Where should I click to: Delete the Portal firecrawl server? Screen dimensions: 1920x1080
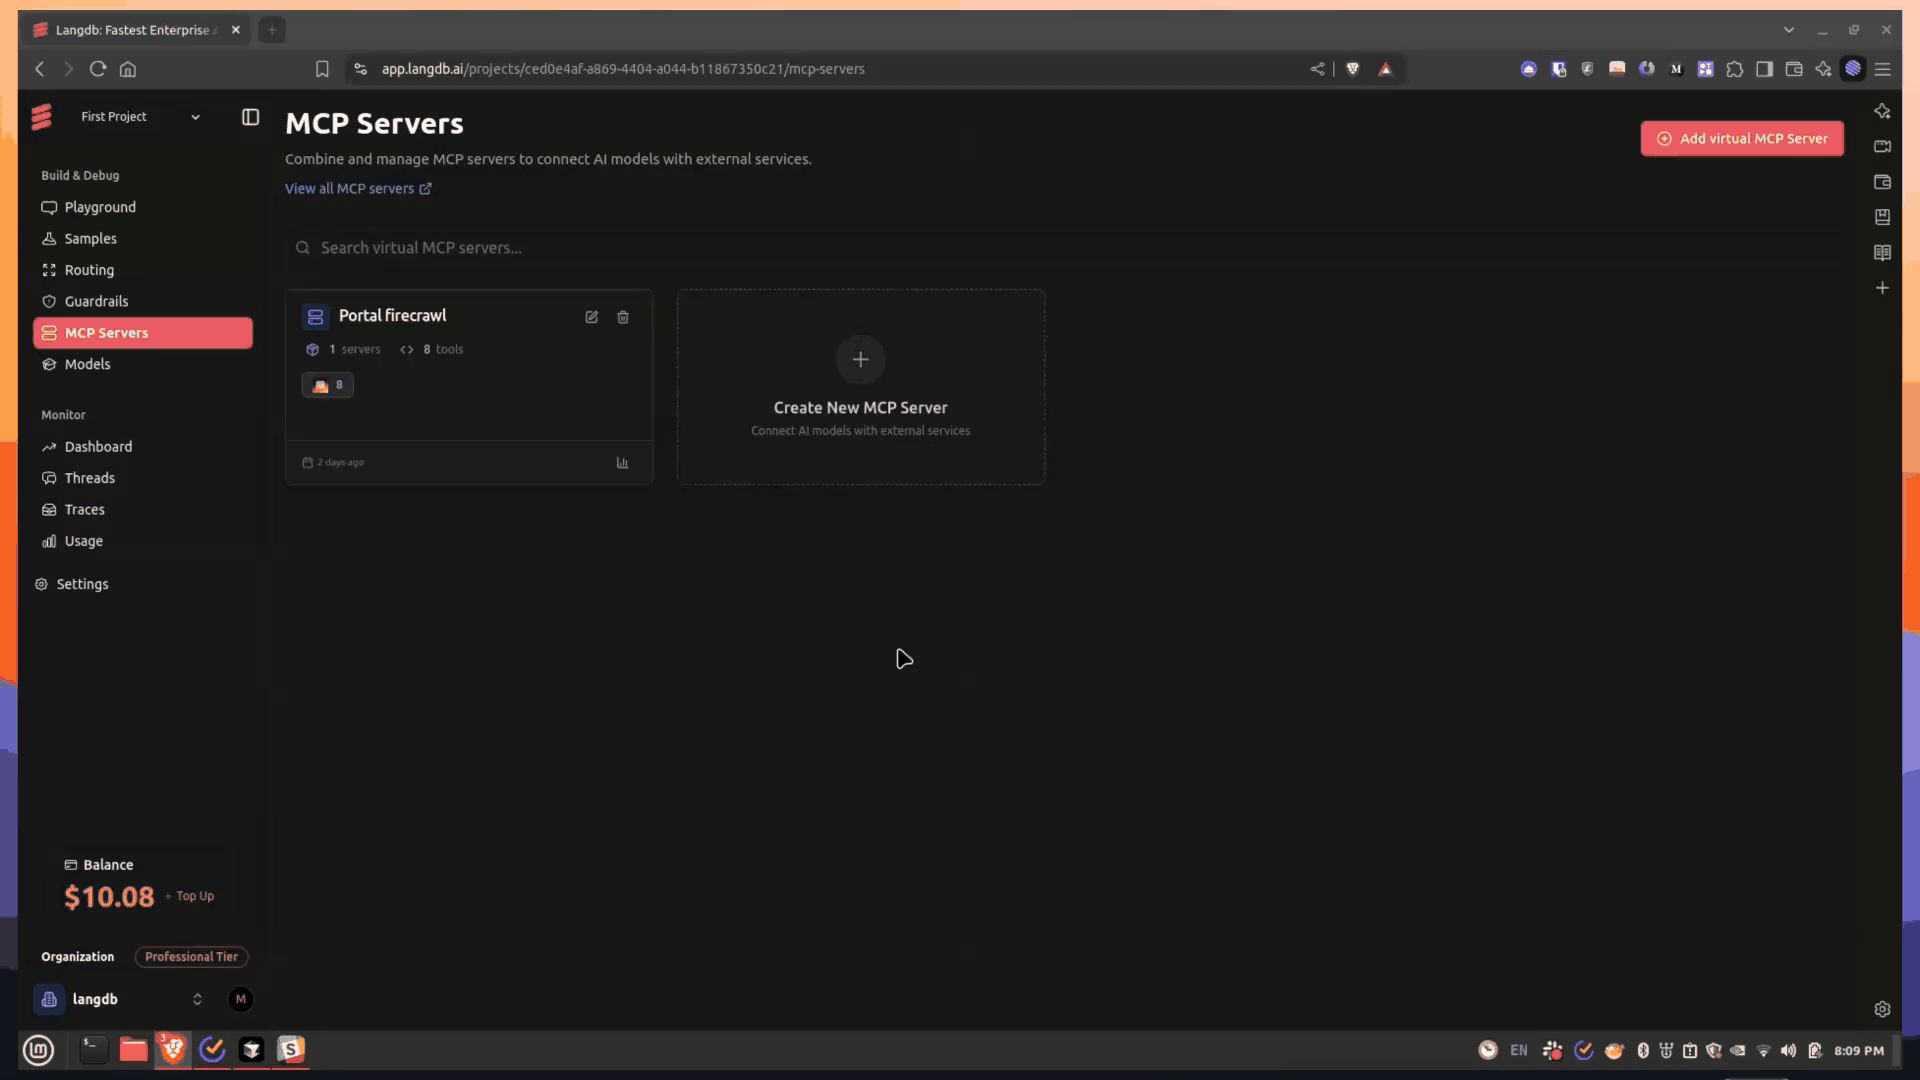(623, 317)
